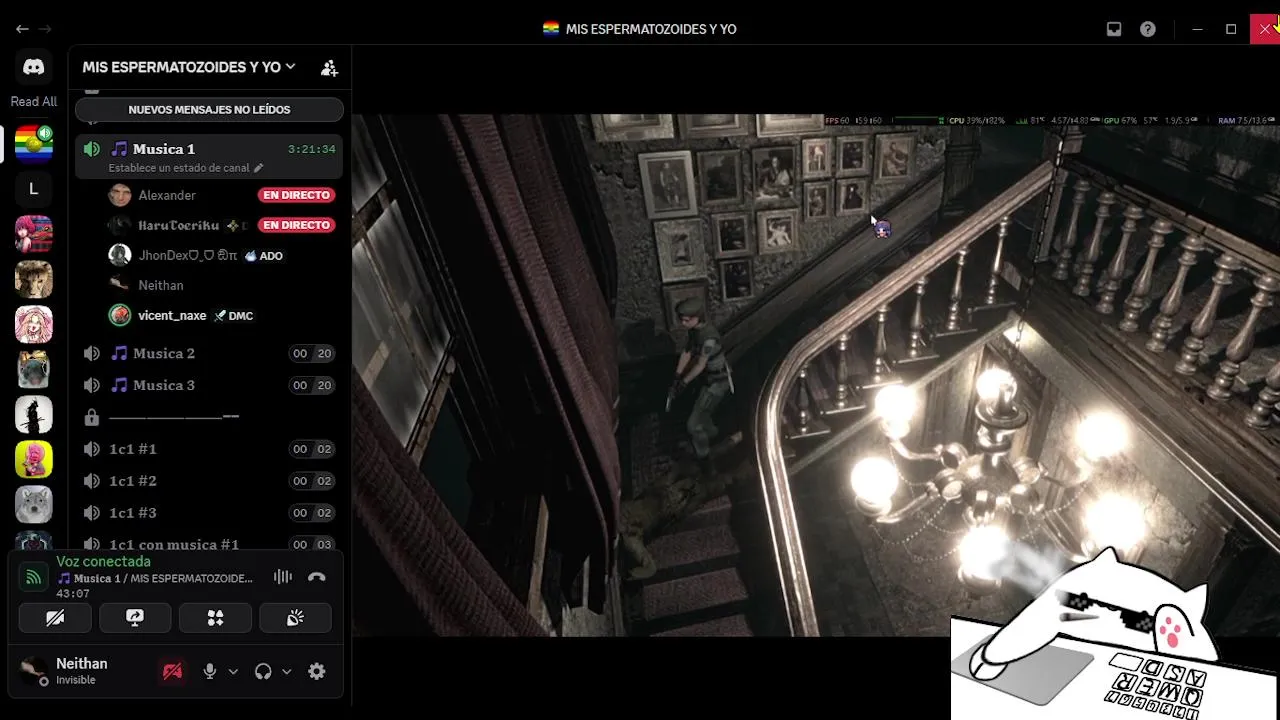Image resolution: width=1280 pixels, height=720 pixels.
Task: Open User Settings gear
Action: [x=317, y=672]
